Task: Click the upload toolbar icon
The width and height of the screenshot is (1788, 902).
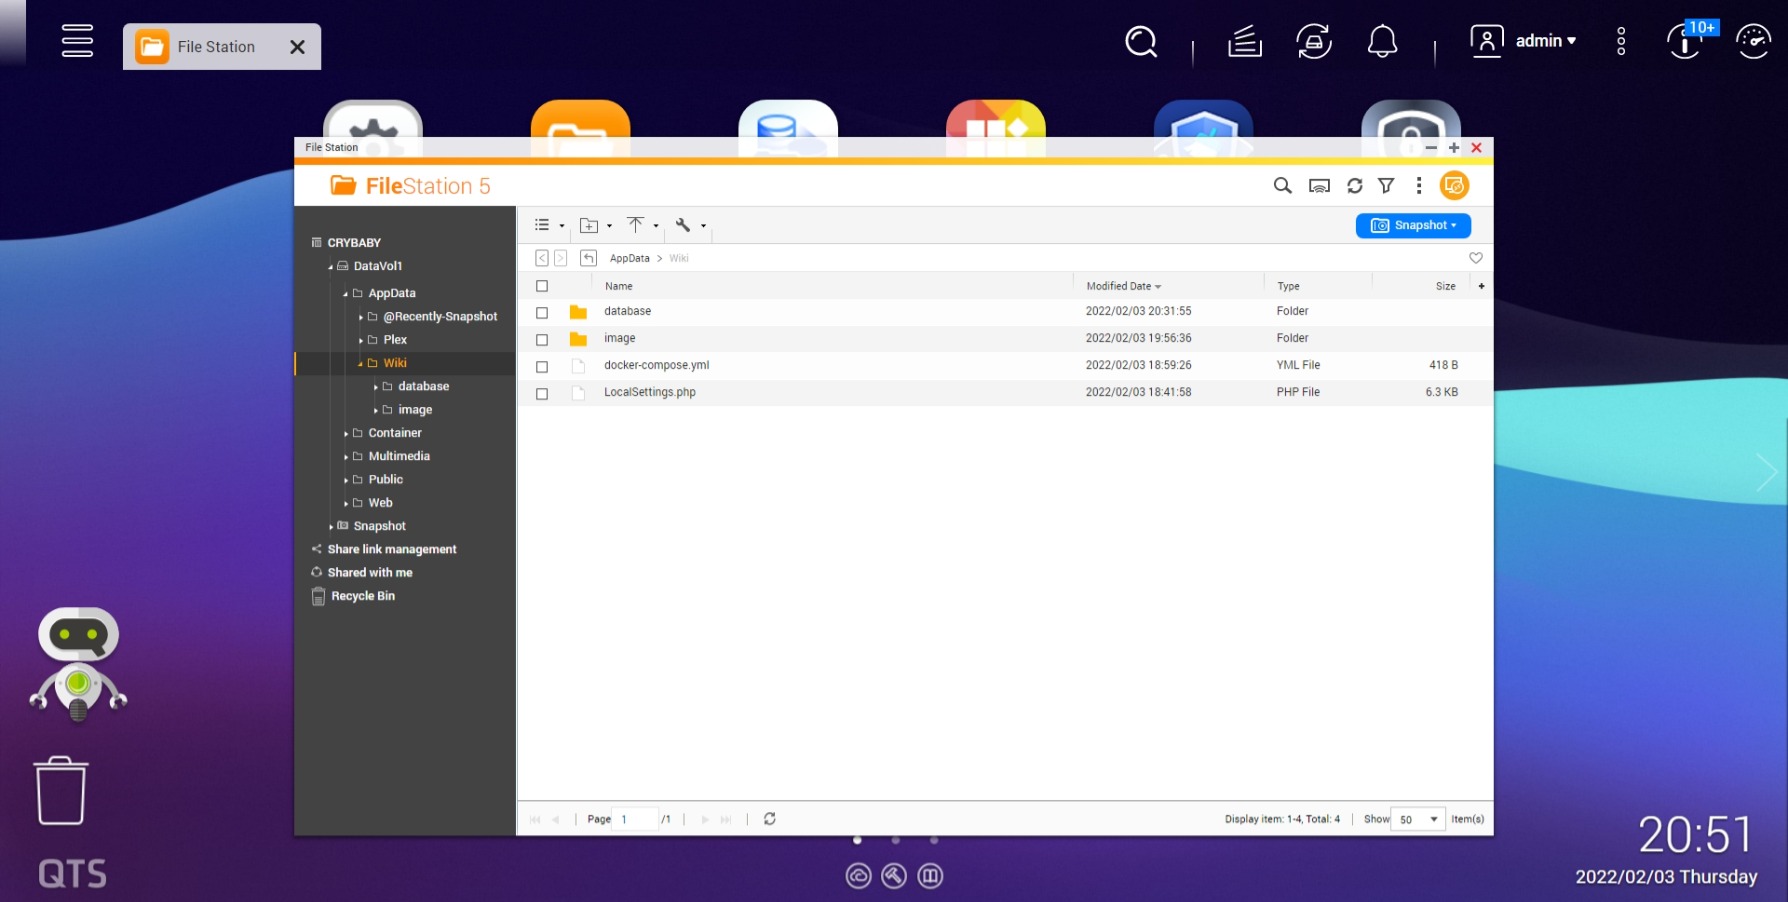Action: tap(636, 225)
